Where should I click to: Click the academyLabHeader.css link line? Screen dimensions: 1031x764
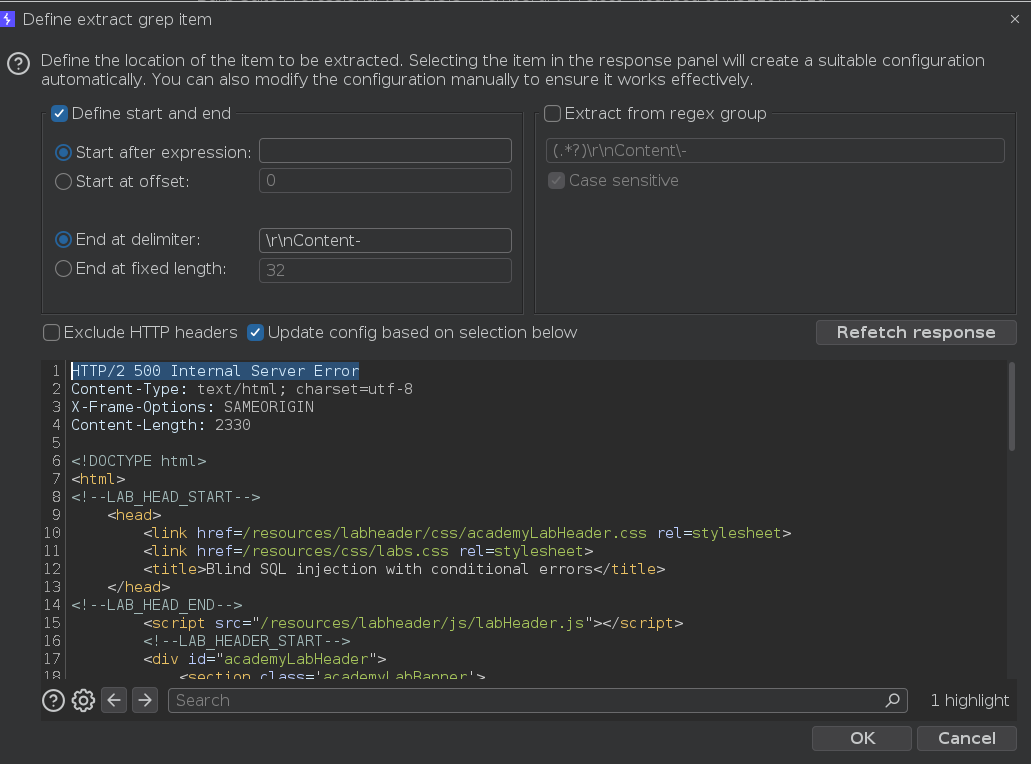tap(468, 533)
